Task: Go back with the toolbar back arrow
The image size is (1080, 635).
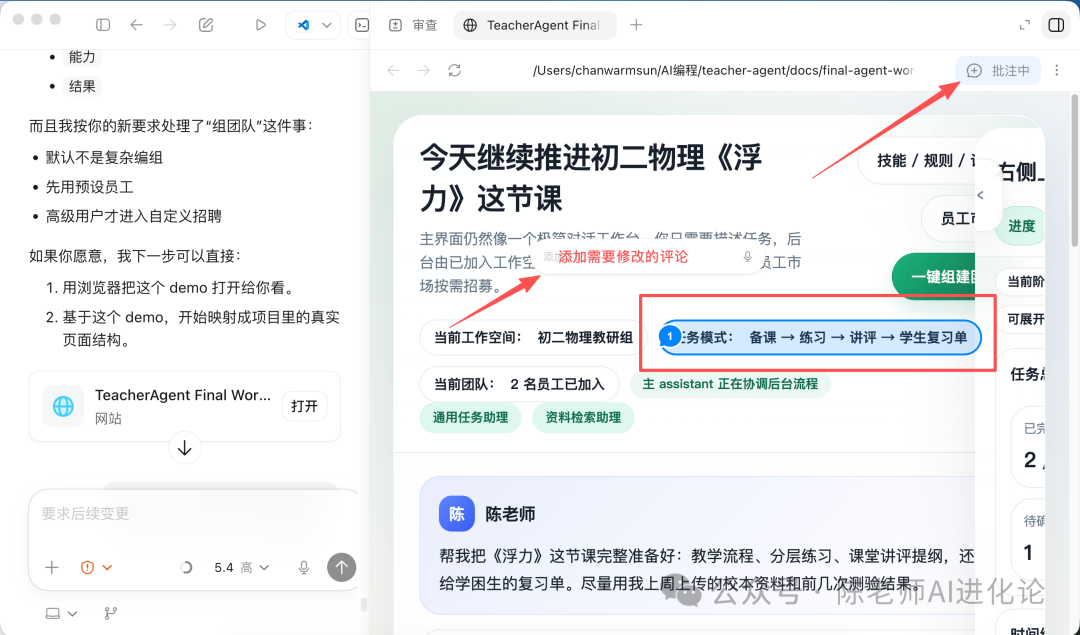Action: tap(136, 25)
